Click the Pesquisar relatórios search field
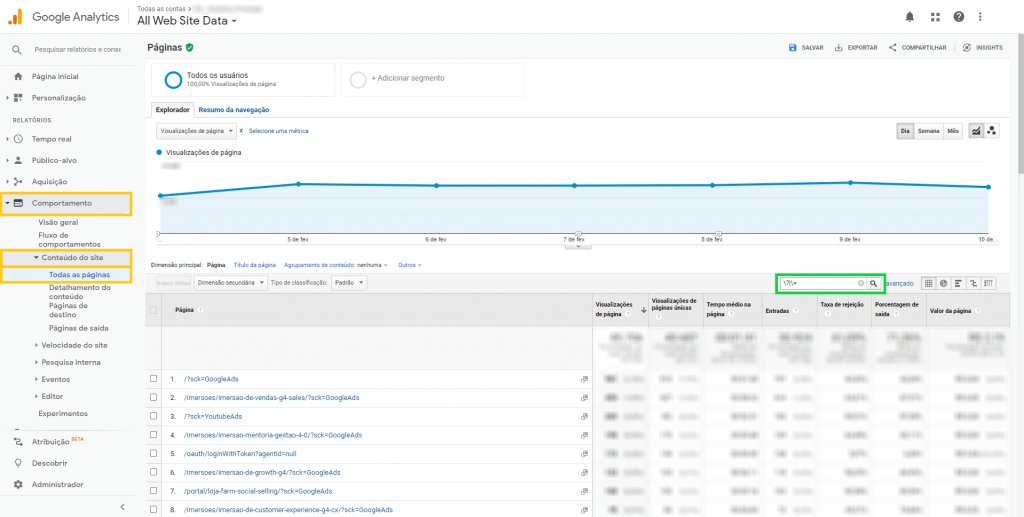 point(77,50)
